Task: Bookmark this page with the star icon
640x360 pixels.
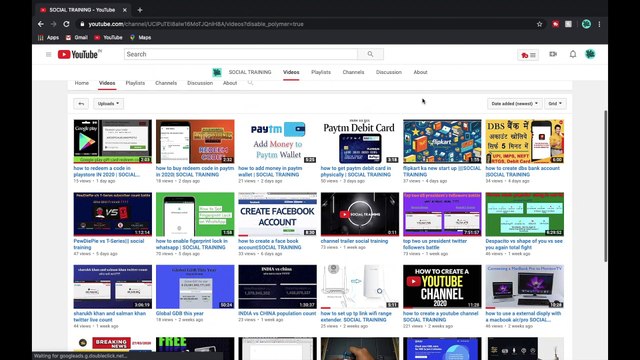Action: tap(539, 24)
